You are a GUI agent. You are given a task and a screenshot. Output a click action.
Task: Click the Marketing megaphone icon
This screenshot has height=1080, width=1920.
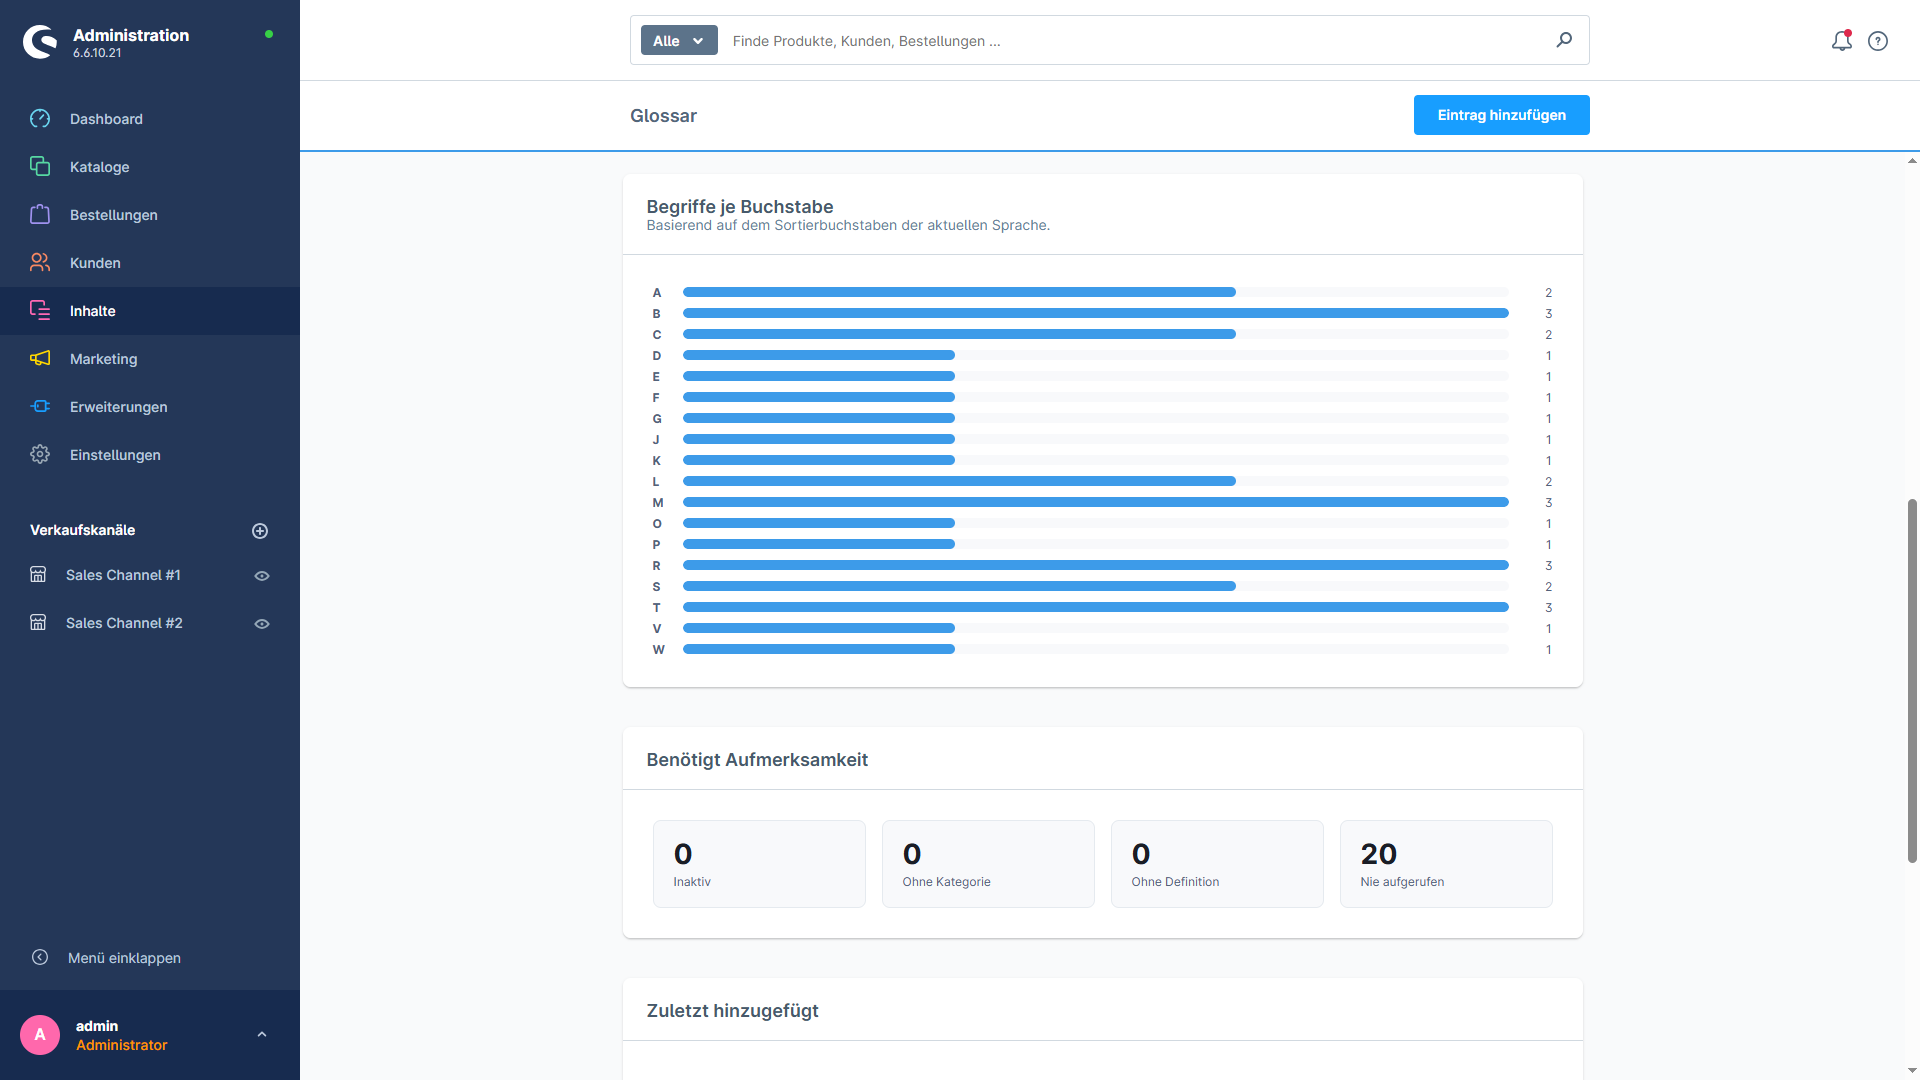pyautogui.click(x=40, y=359)
